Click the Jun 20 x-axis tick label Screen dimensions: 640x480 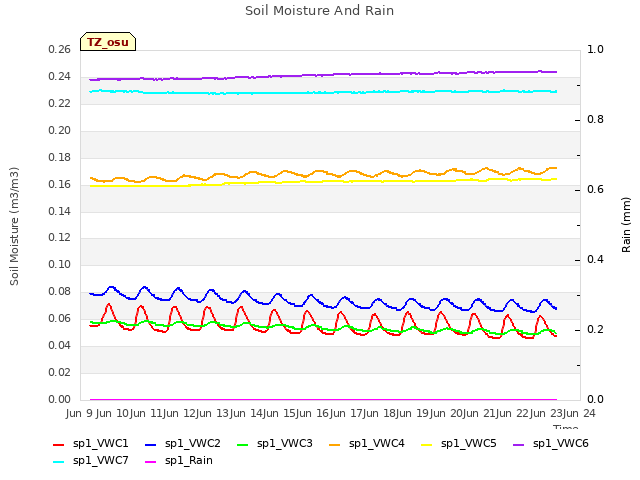tap(447, 413)
